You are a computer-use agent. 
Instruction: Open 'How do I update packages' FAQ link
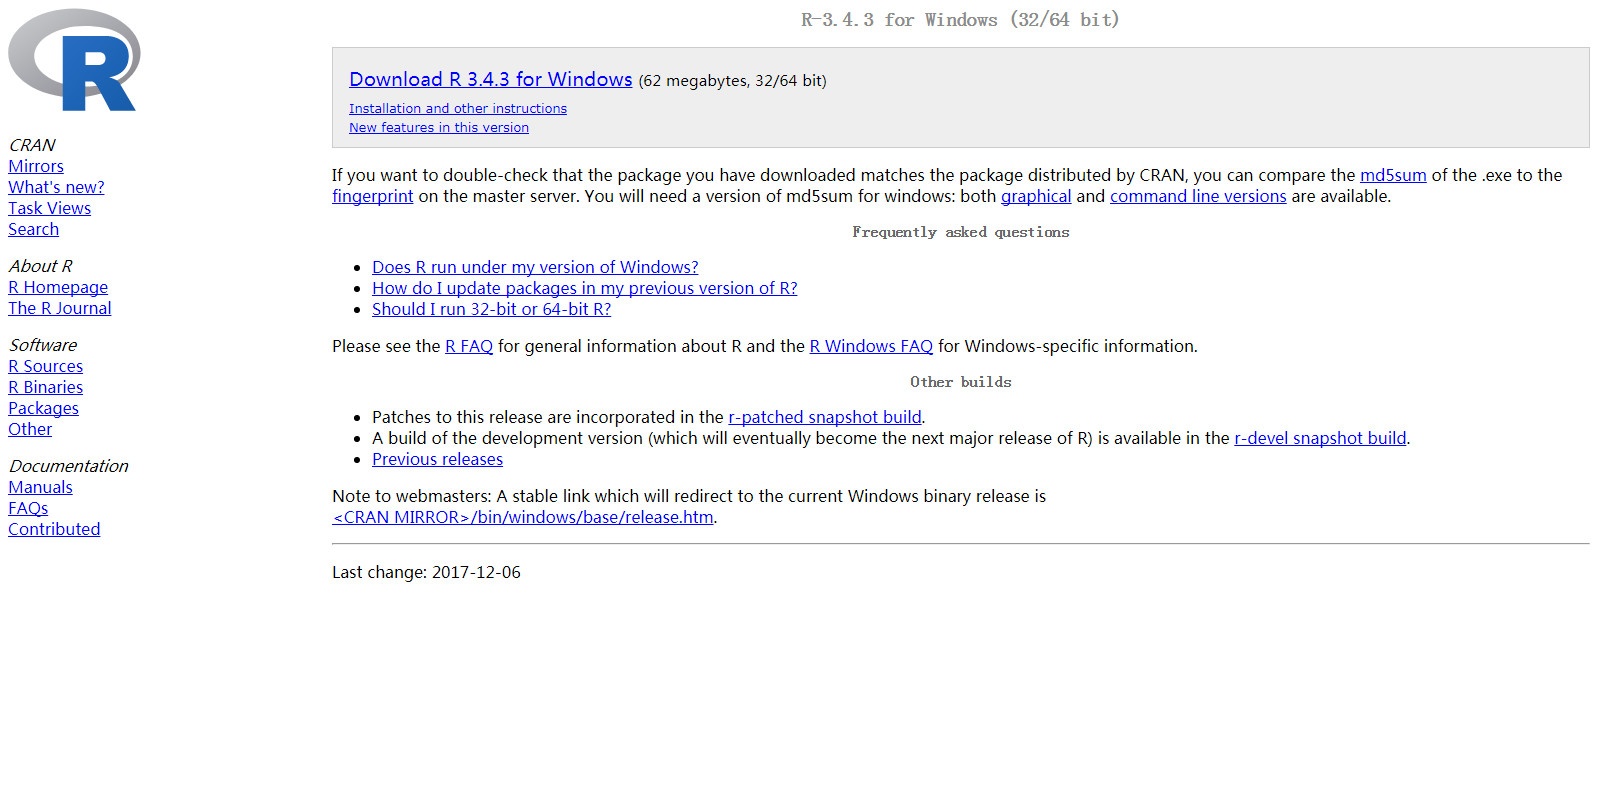pyautogui.click(x=585, y=288)
